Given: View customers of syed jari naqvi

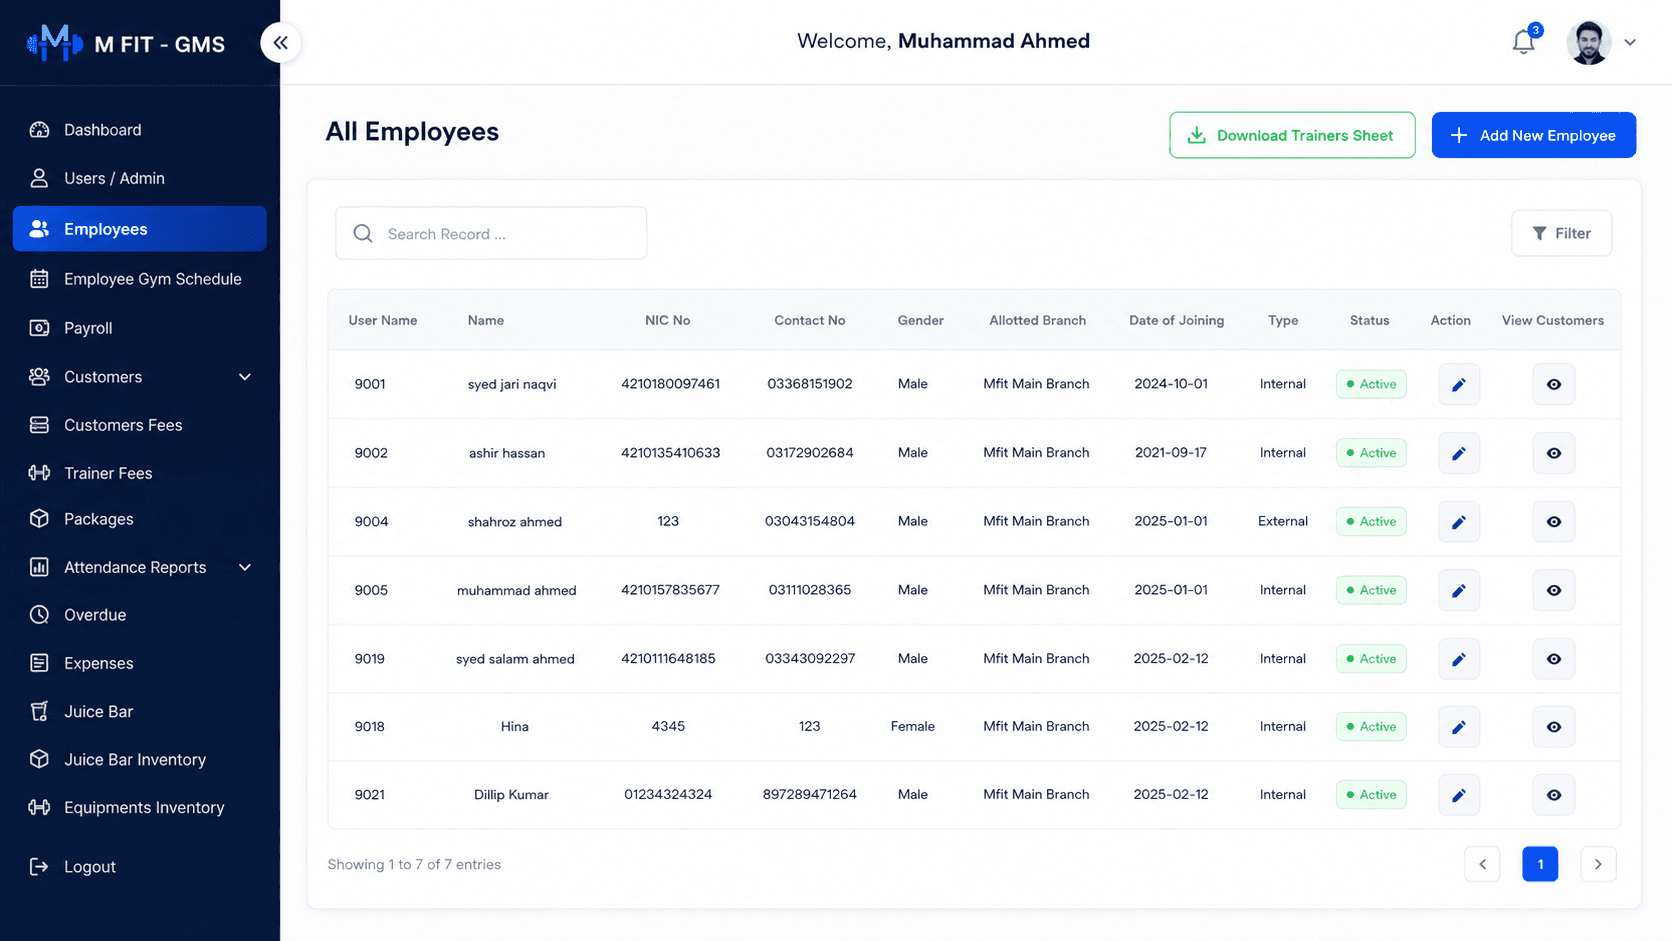Looking at the screenshot, I should click(1554, 384).
